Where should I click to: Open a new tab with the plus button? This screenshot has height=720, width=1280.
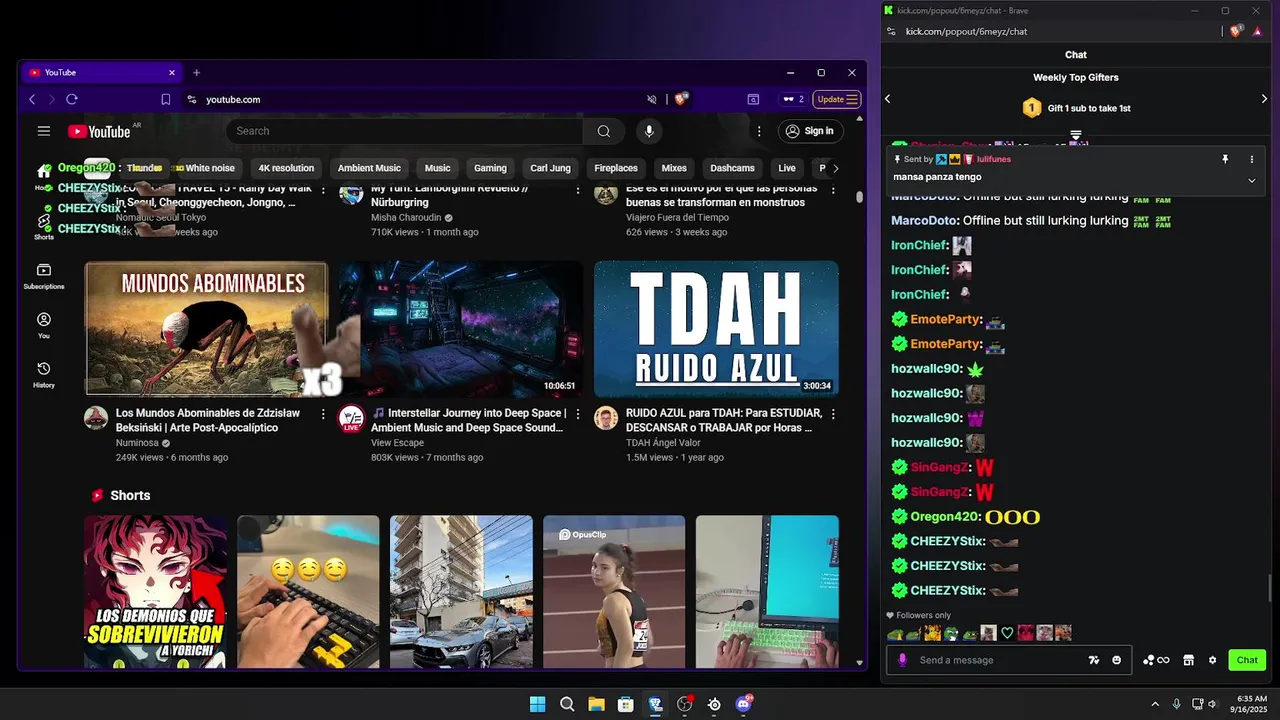(197, 72)
